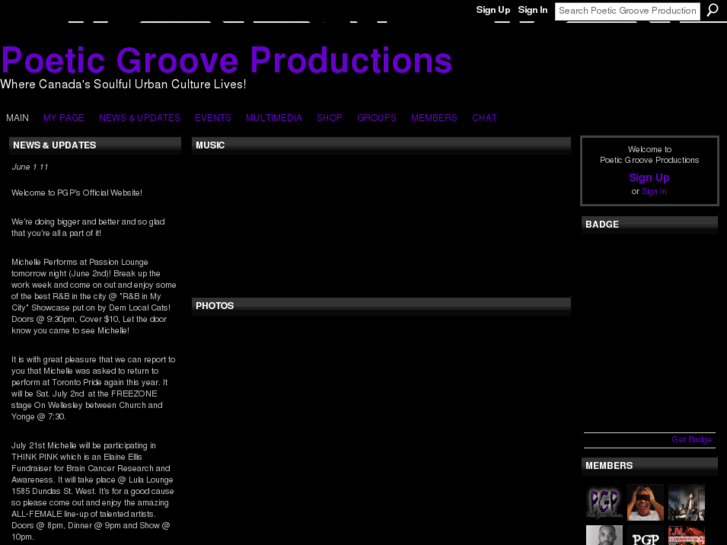Open the NEWS & UPDATES tab

click(x=140, y=118)
